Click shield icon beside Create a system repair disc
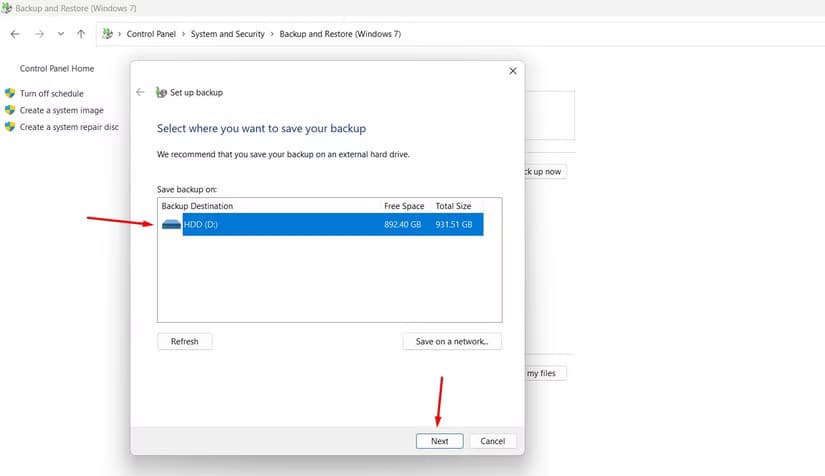 [x=10, y=127]
